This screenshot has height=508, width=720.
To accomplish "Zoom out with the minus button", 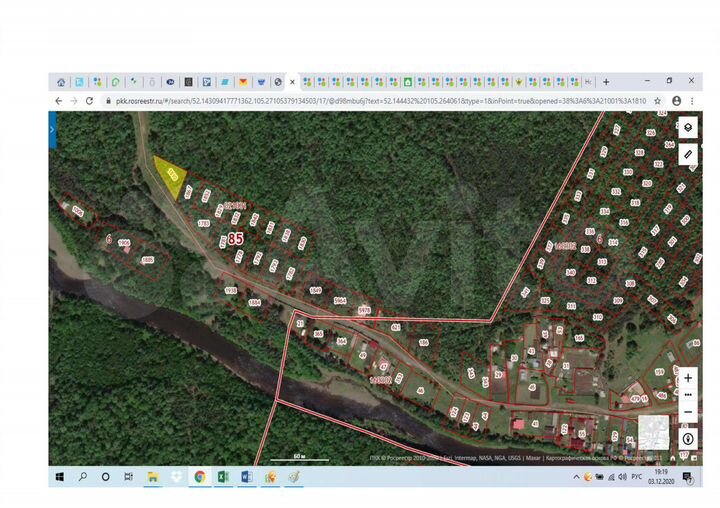I will point(687,411).
